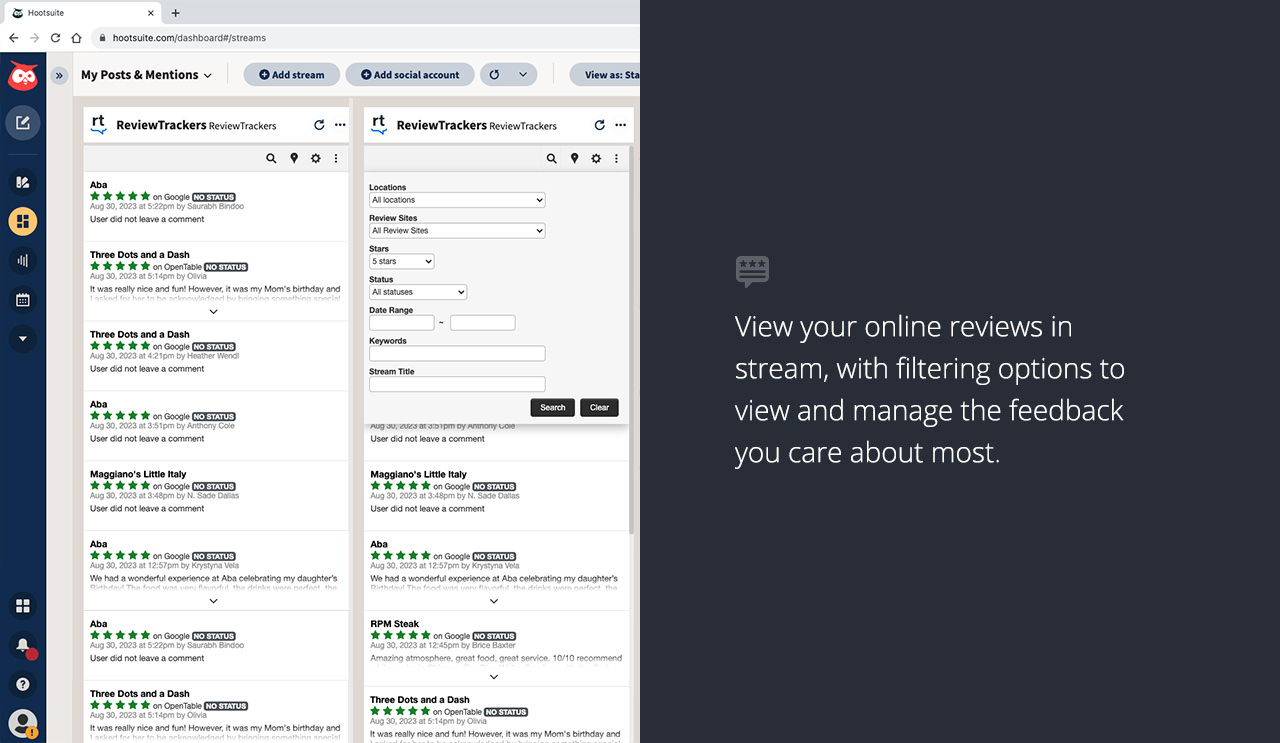Expand the RPM Steak review
This screenshot has height=743, width=1280.
tap(494, 677)
